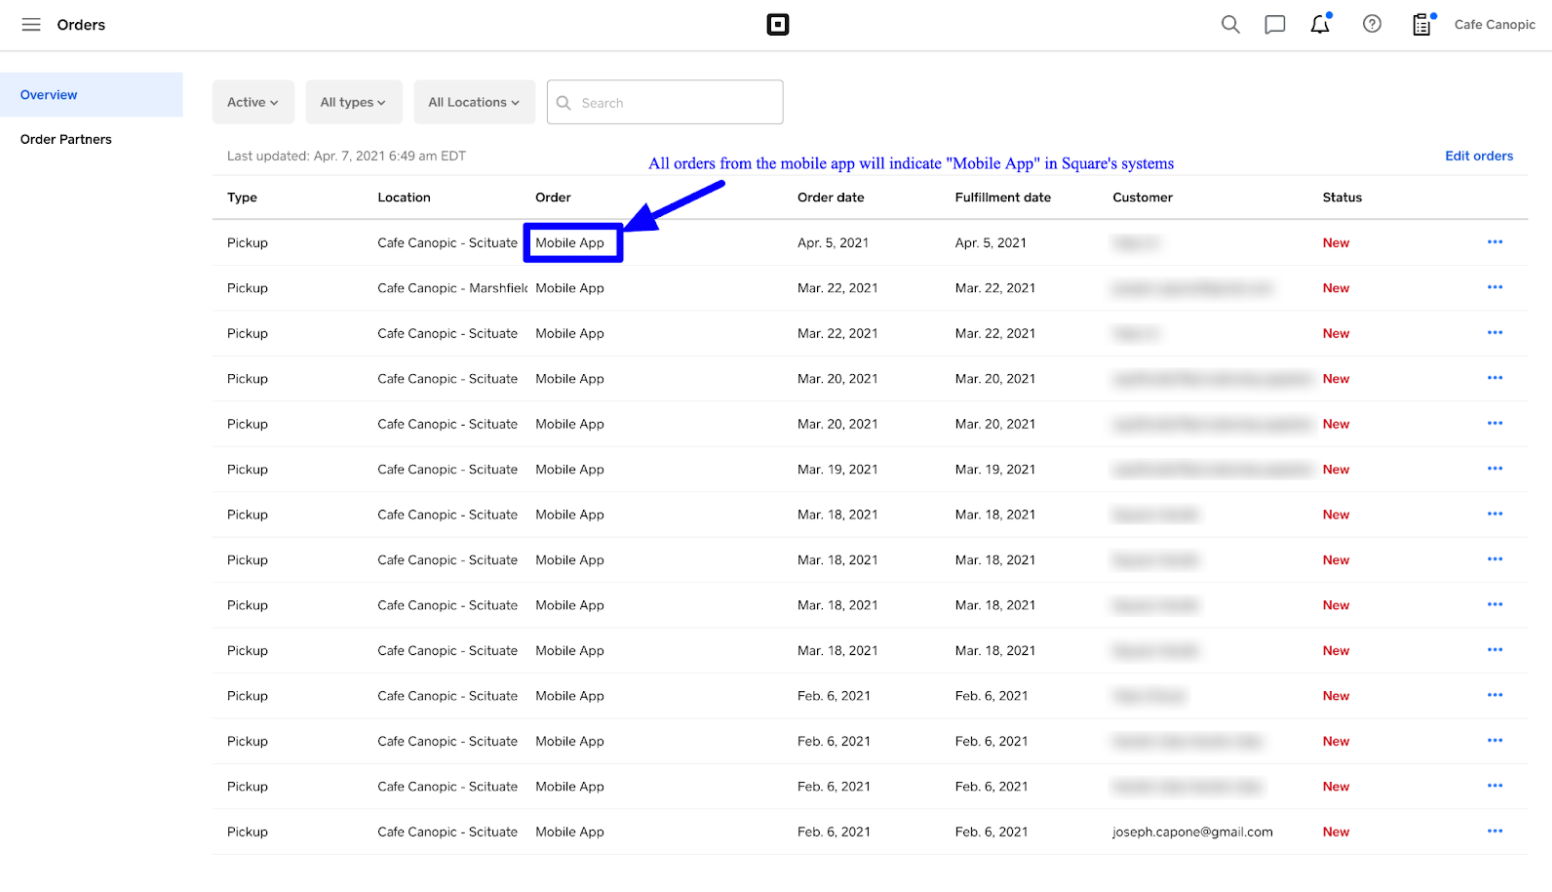Open more options for Apr. 5 order
The width and height of the screenshot is (1552, 892).
click(x=1494, y=242)
